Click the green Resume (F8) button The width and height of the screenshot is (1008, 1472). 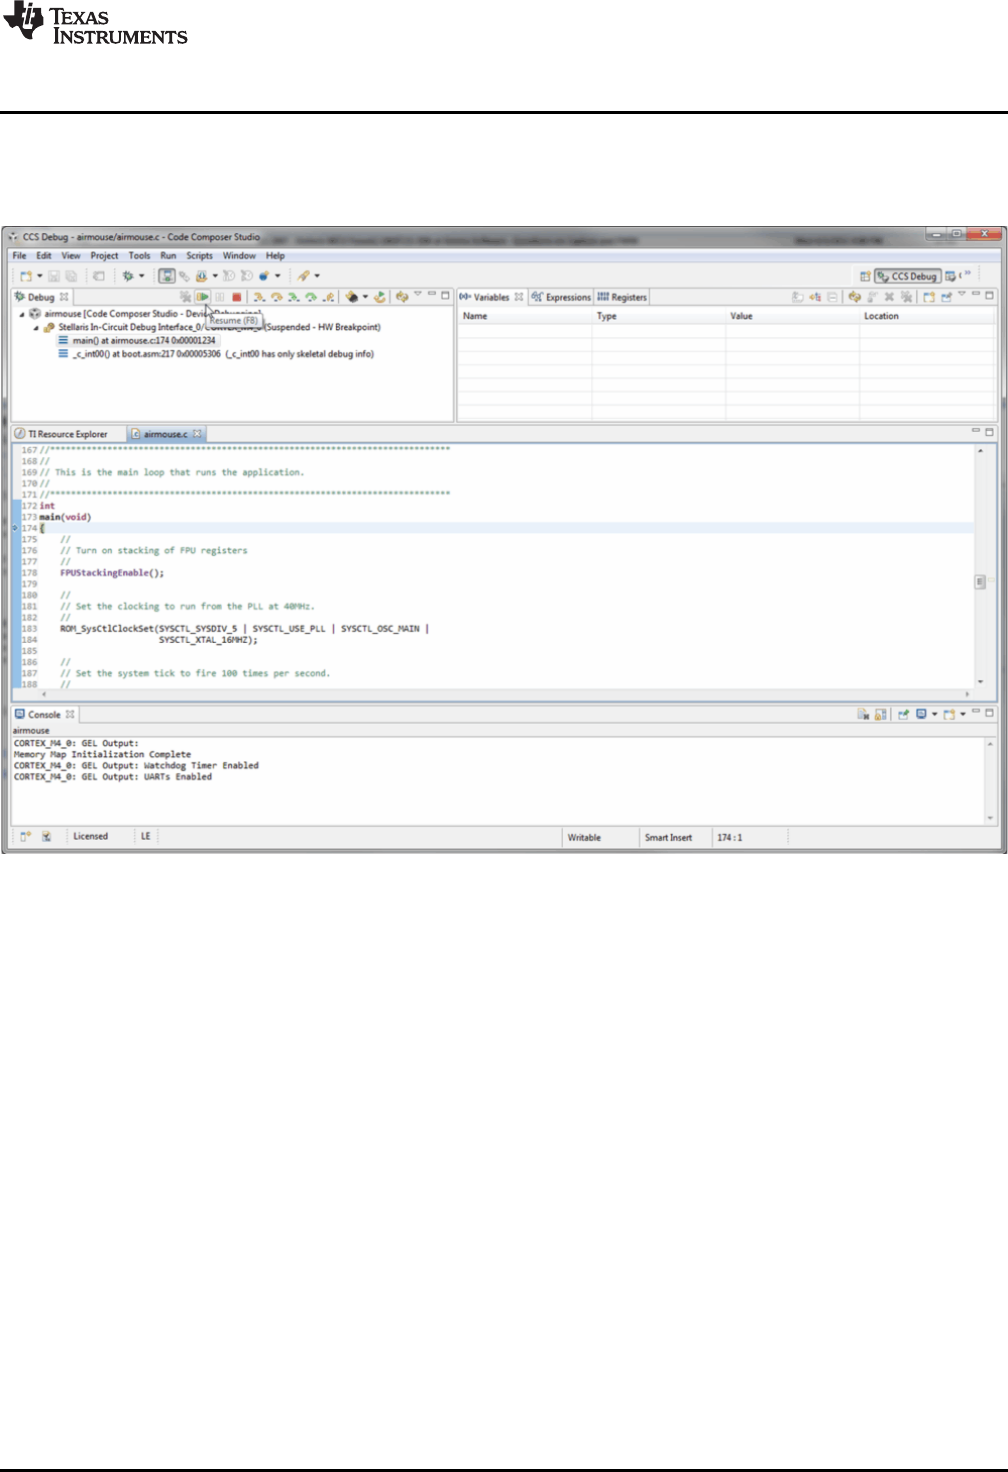click(x=203, y=297)
